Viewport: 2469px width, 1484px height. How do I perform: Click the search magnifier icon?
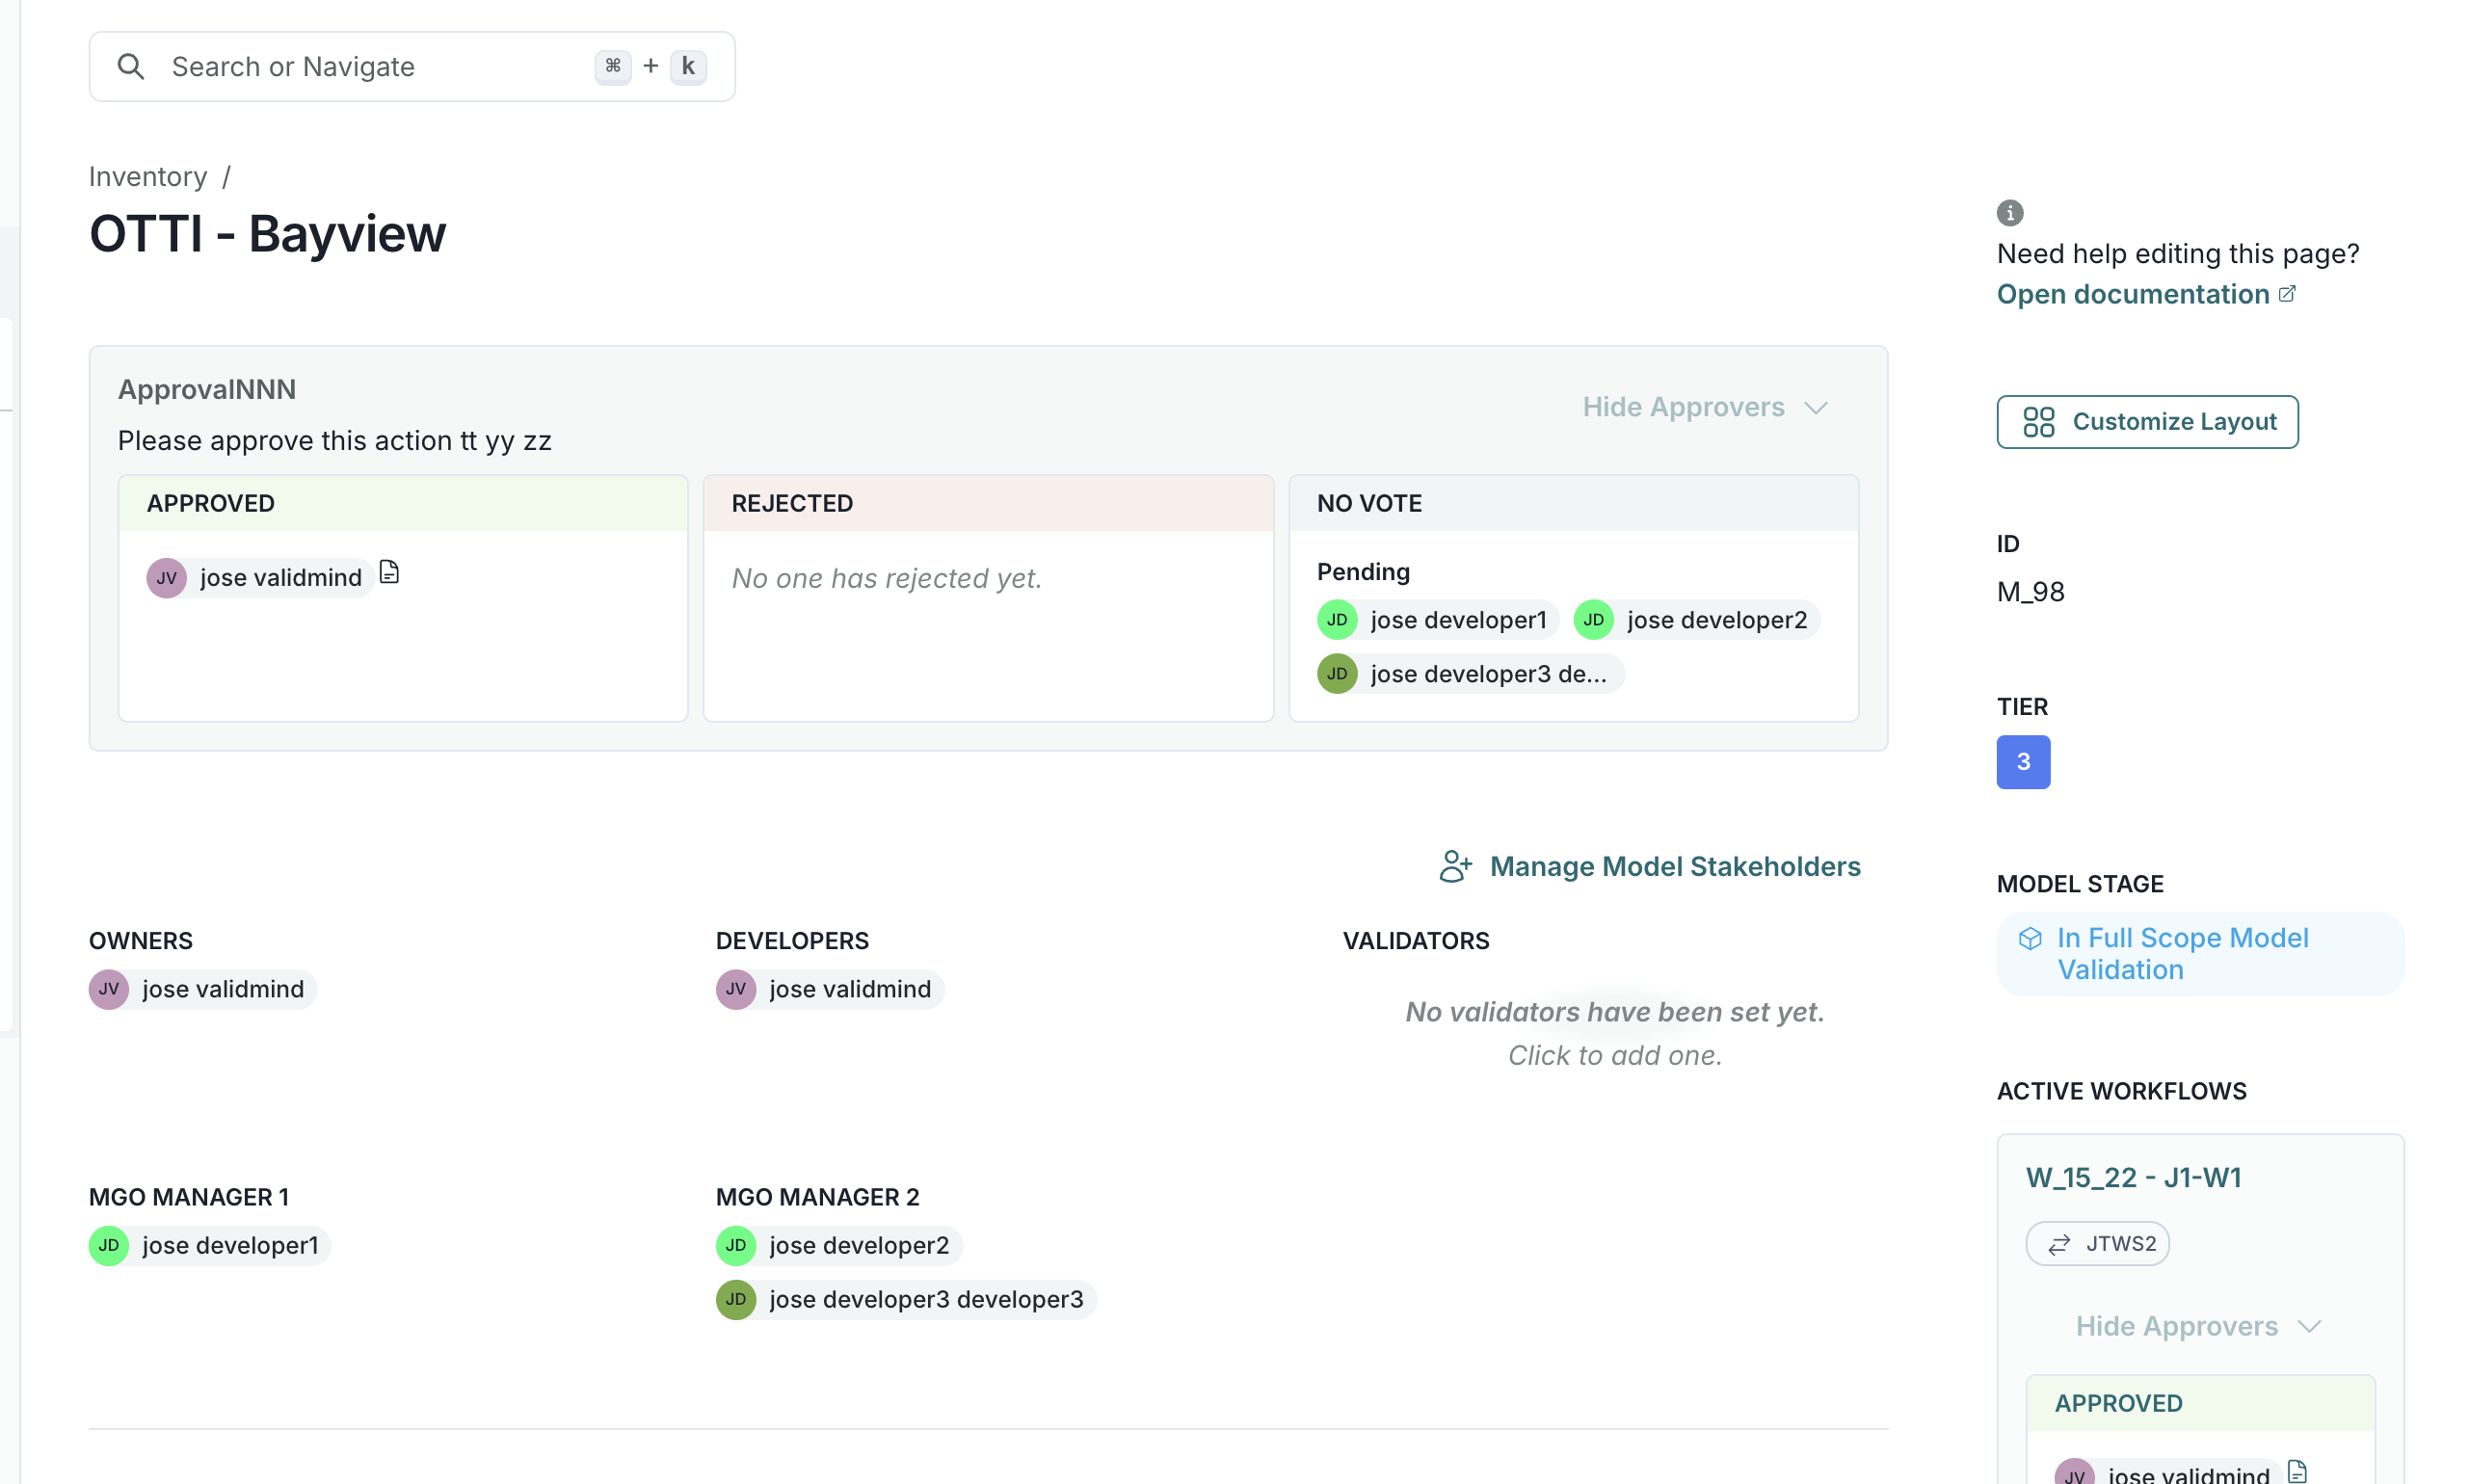click(131, 66)
